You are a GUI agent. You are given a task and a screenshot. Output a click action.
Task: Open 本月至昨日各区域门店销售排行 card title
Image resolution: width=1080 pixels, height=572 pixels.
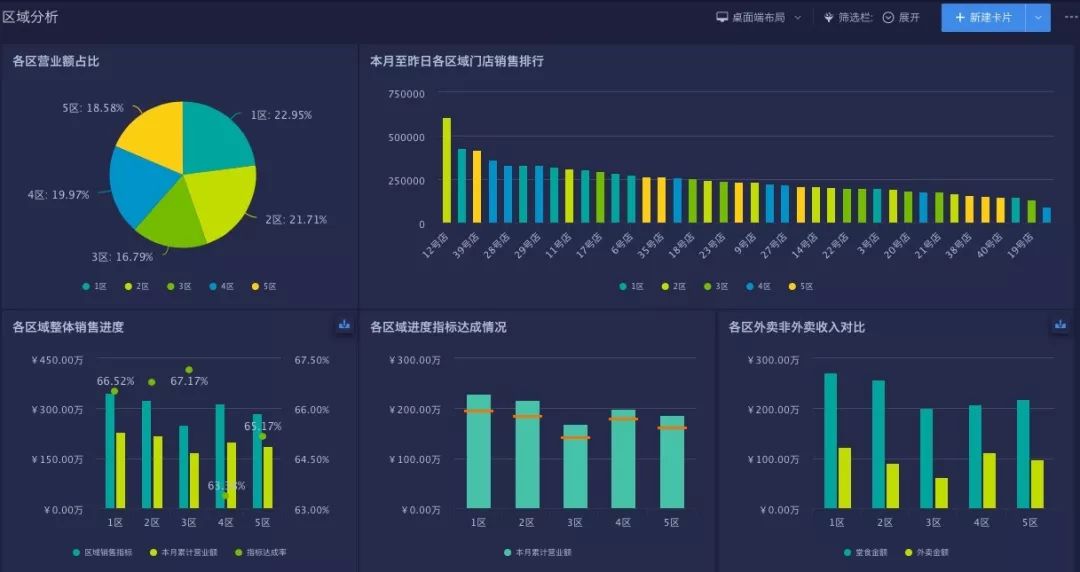(x=457, y=61)
